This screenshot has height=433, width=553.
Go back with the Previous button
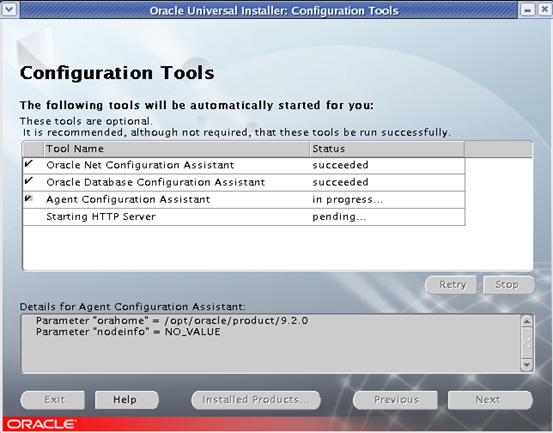pyautogui.click(x=395, y=400)
